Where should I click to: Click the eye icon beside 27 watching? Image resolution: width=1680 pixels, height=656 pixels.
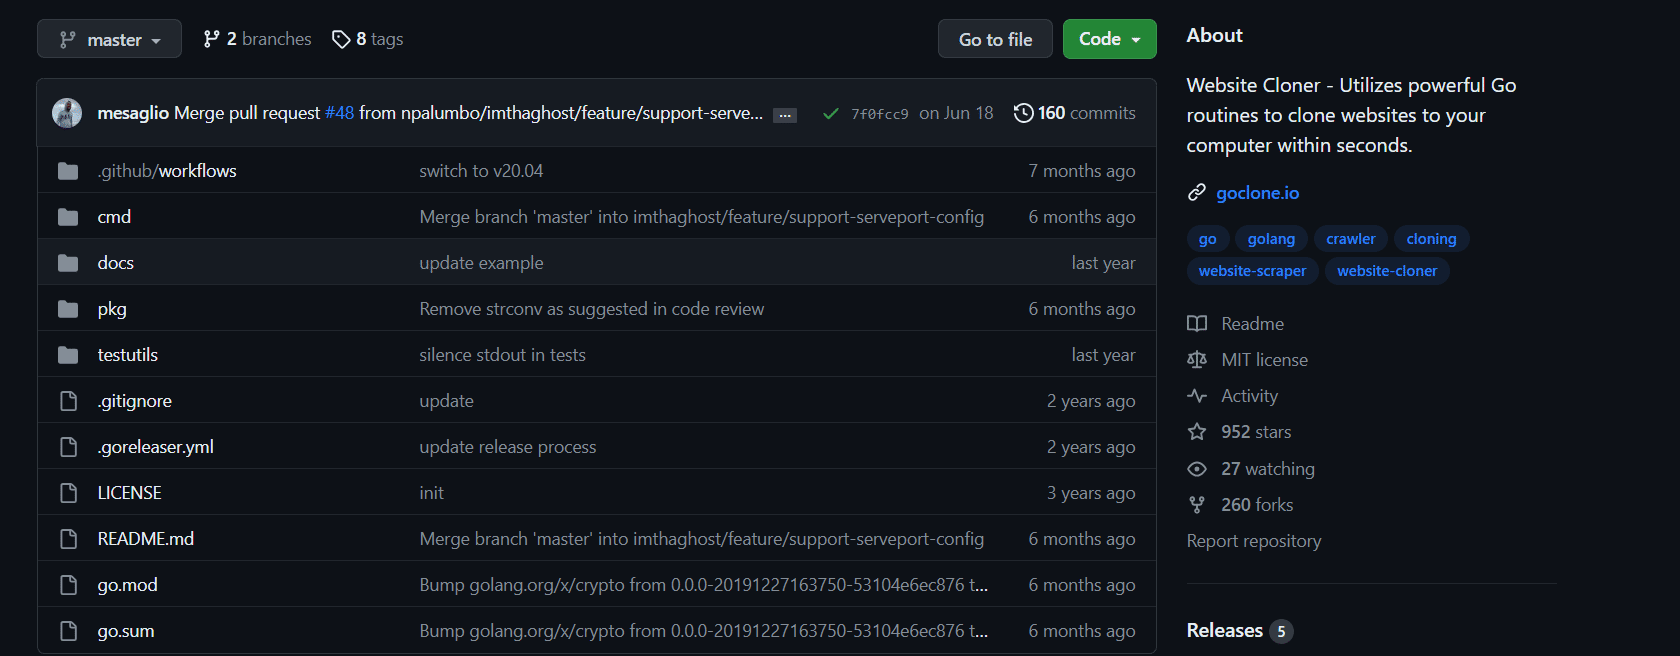[x=1197, y=469]
